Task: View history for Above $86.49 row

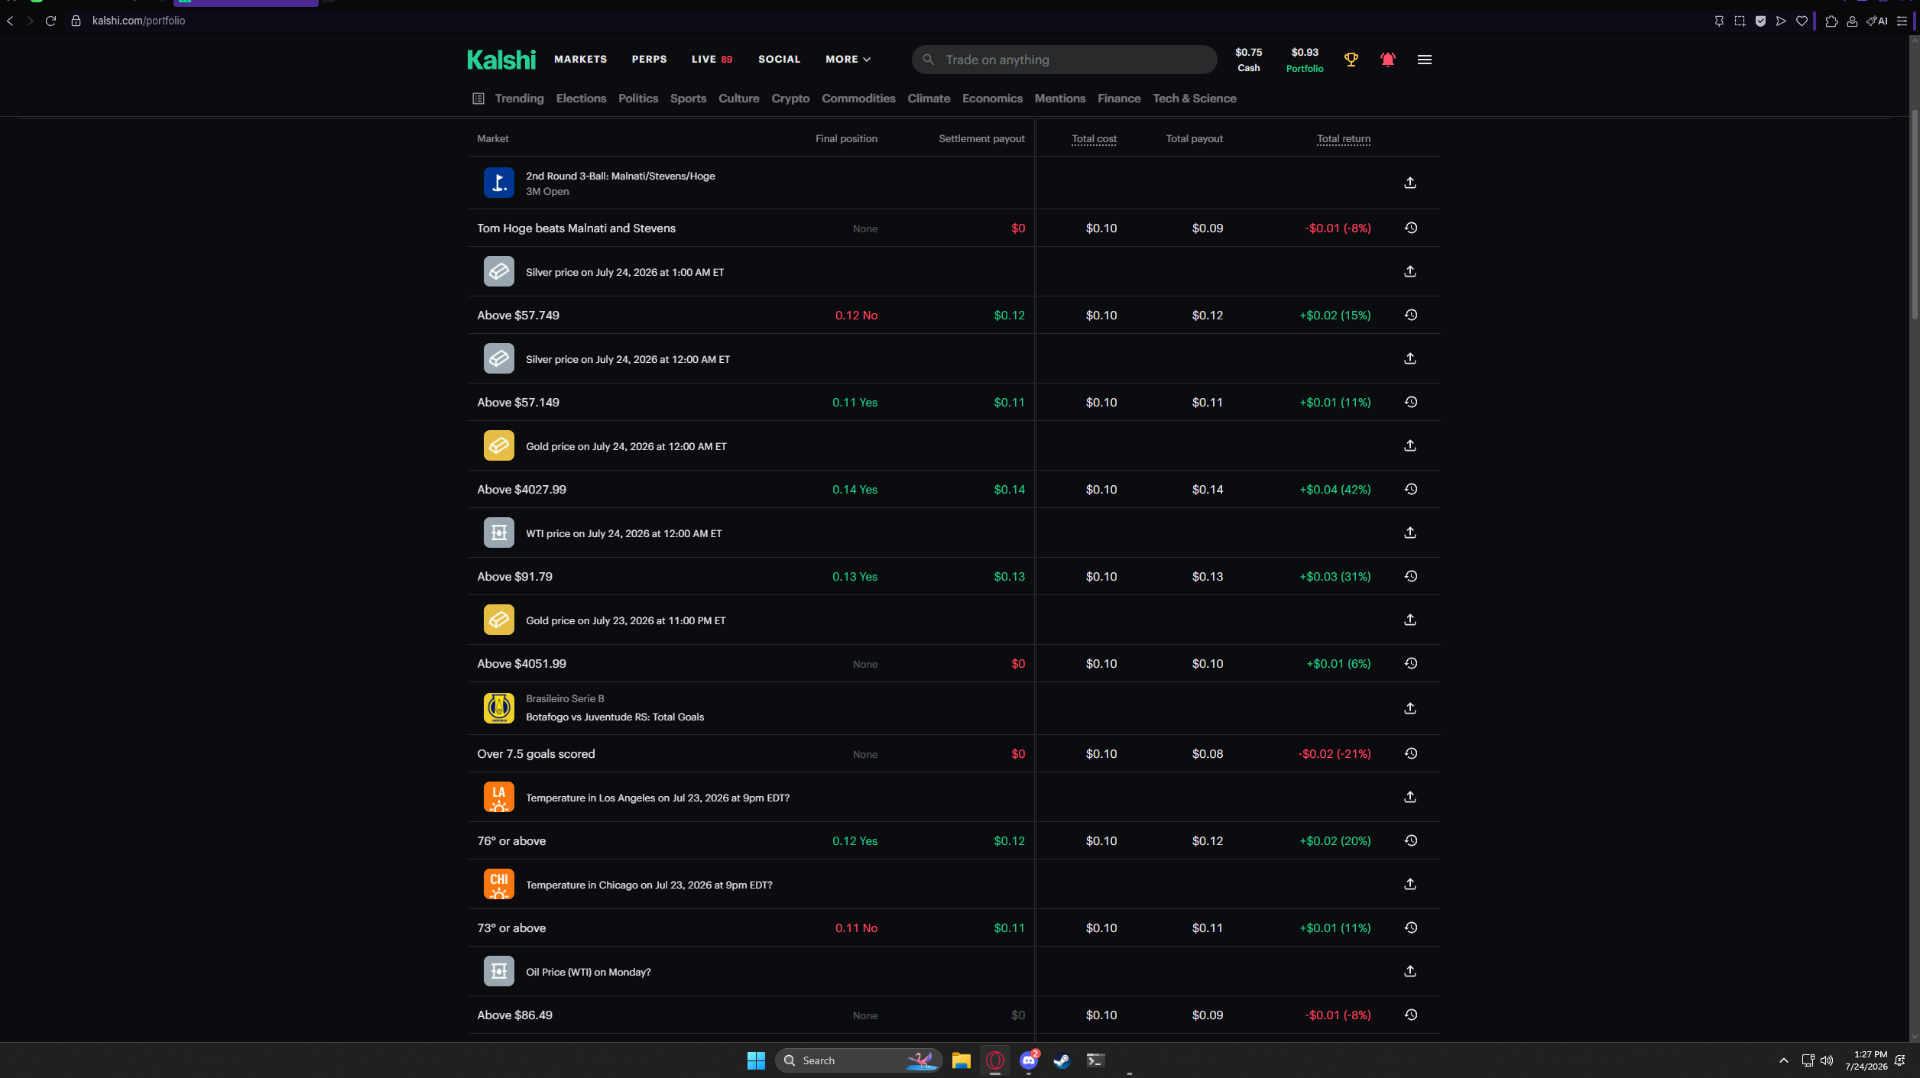Action: point(1410,1015)
